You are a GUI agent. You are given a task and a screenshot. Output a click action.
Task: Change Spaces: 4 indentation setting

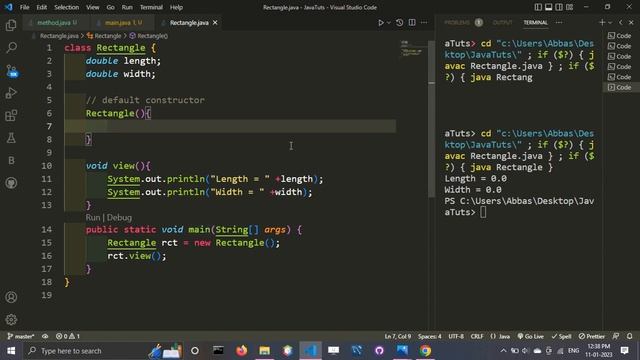point(429,336)
